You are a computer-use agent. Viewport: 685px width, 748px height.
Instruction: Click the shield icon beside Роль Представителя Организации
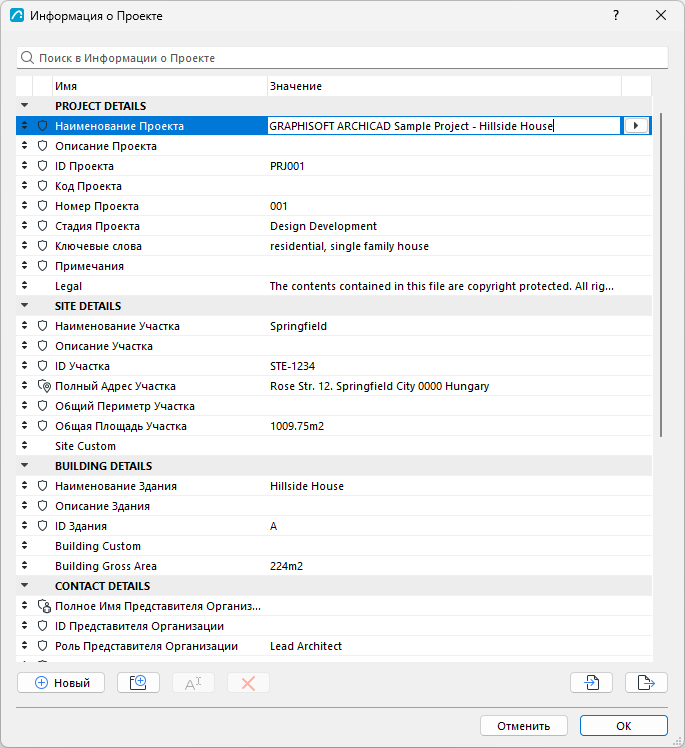(42, 646)
